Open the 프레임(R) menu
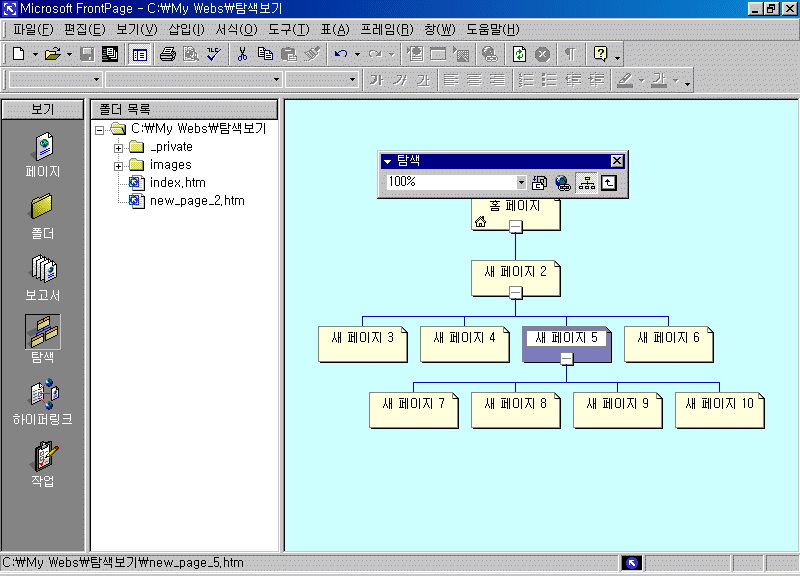This screenshot has width=800, height=576. click(387, 30)
